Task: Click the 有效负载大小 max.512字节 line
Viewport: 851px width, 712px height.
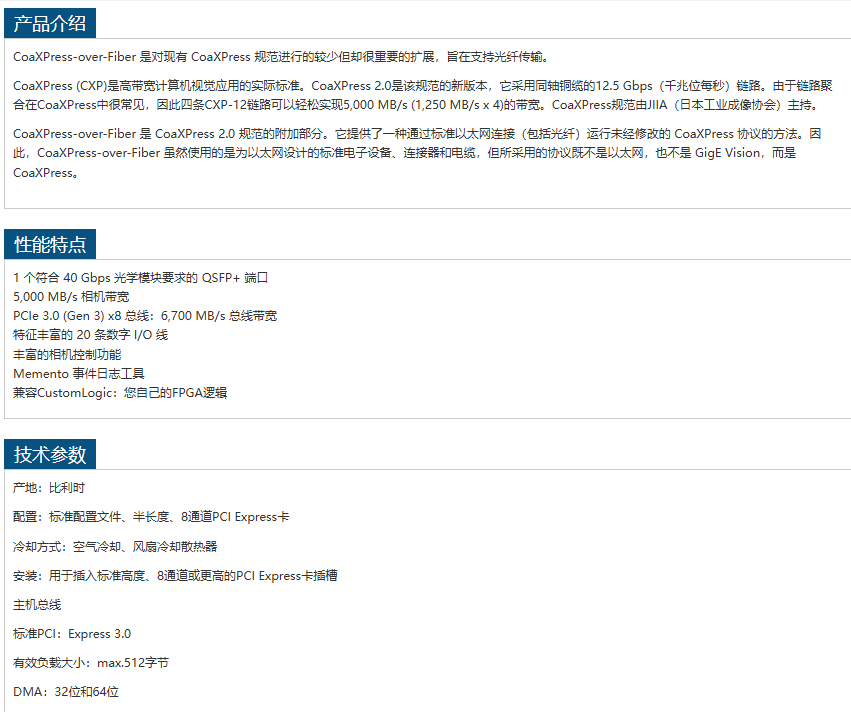Action: point(91,663)
